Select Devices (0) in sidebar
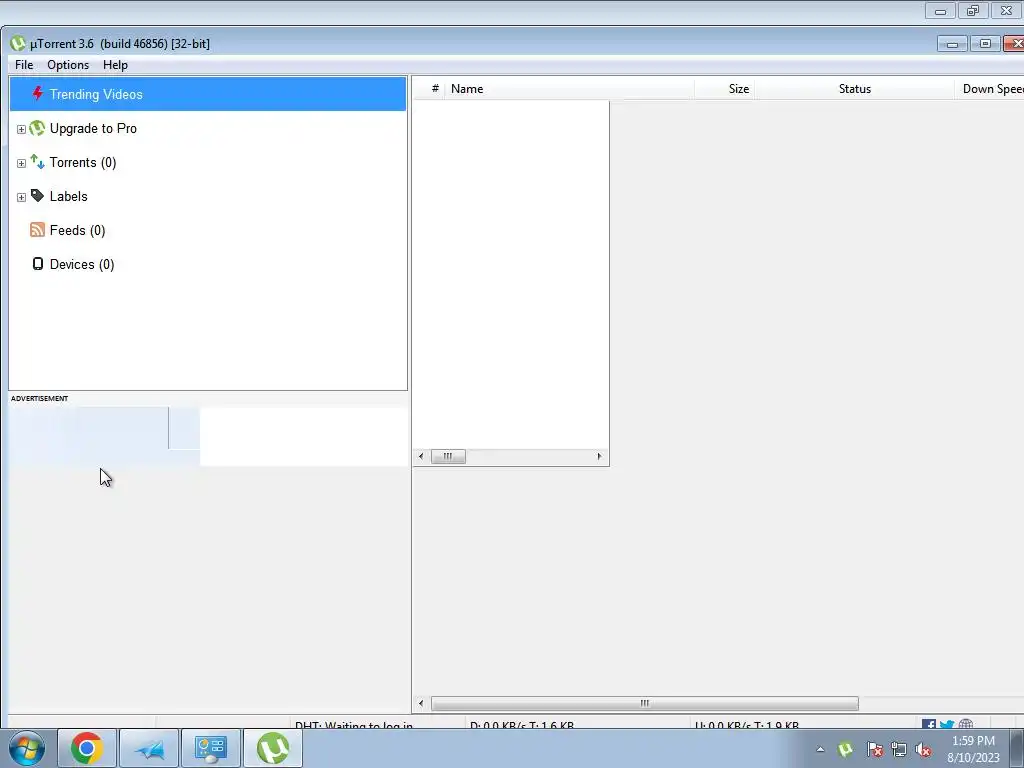Image resolution: width=1024 pixels, height=768 pixels. pyautogui.click(x=82, y=264)
